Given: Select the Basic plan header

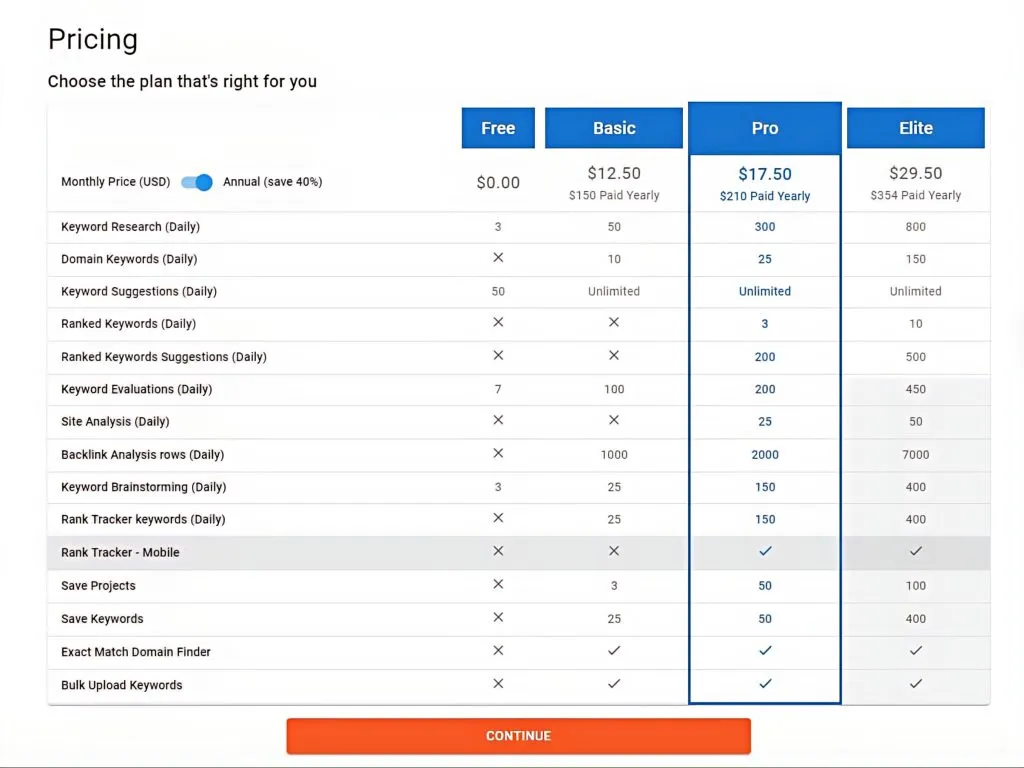Looking at the screenshot, I should pos(614,128).
